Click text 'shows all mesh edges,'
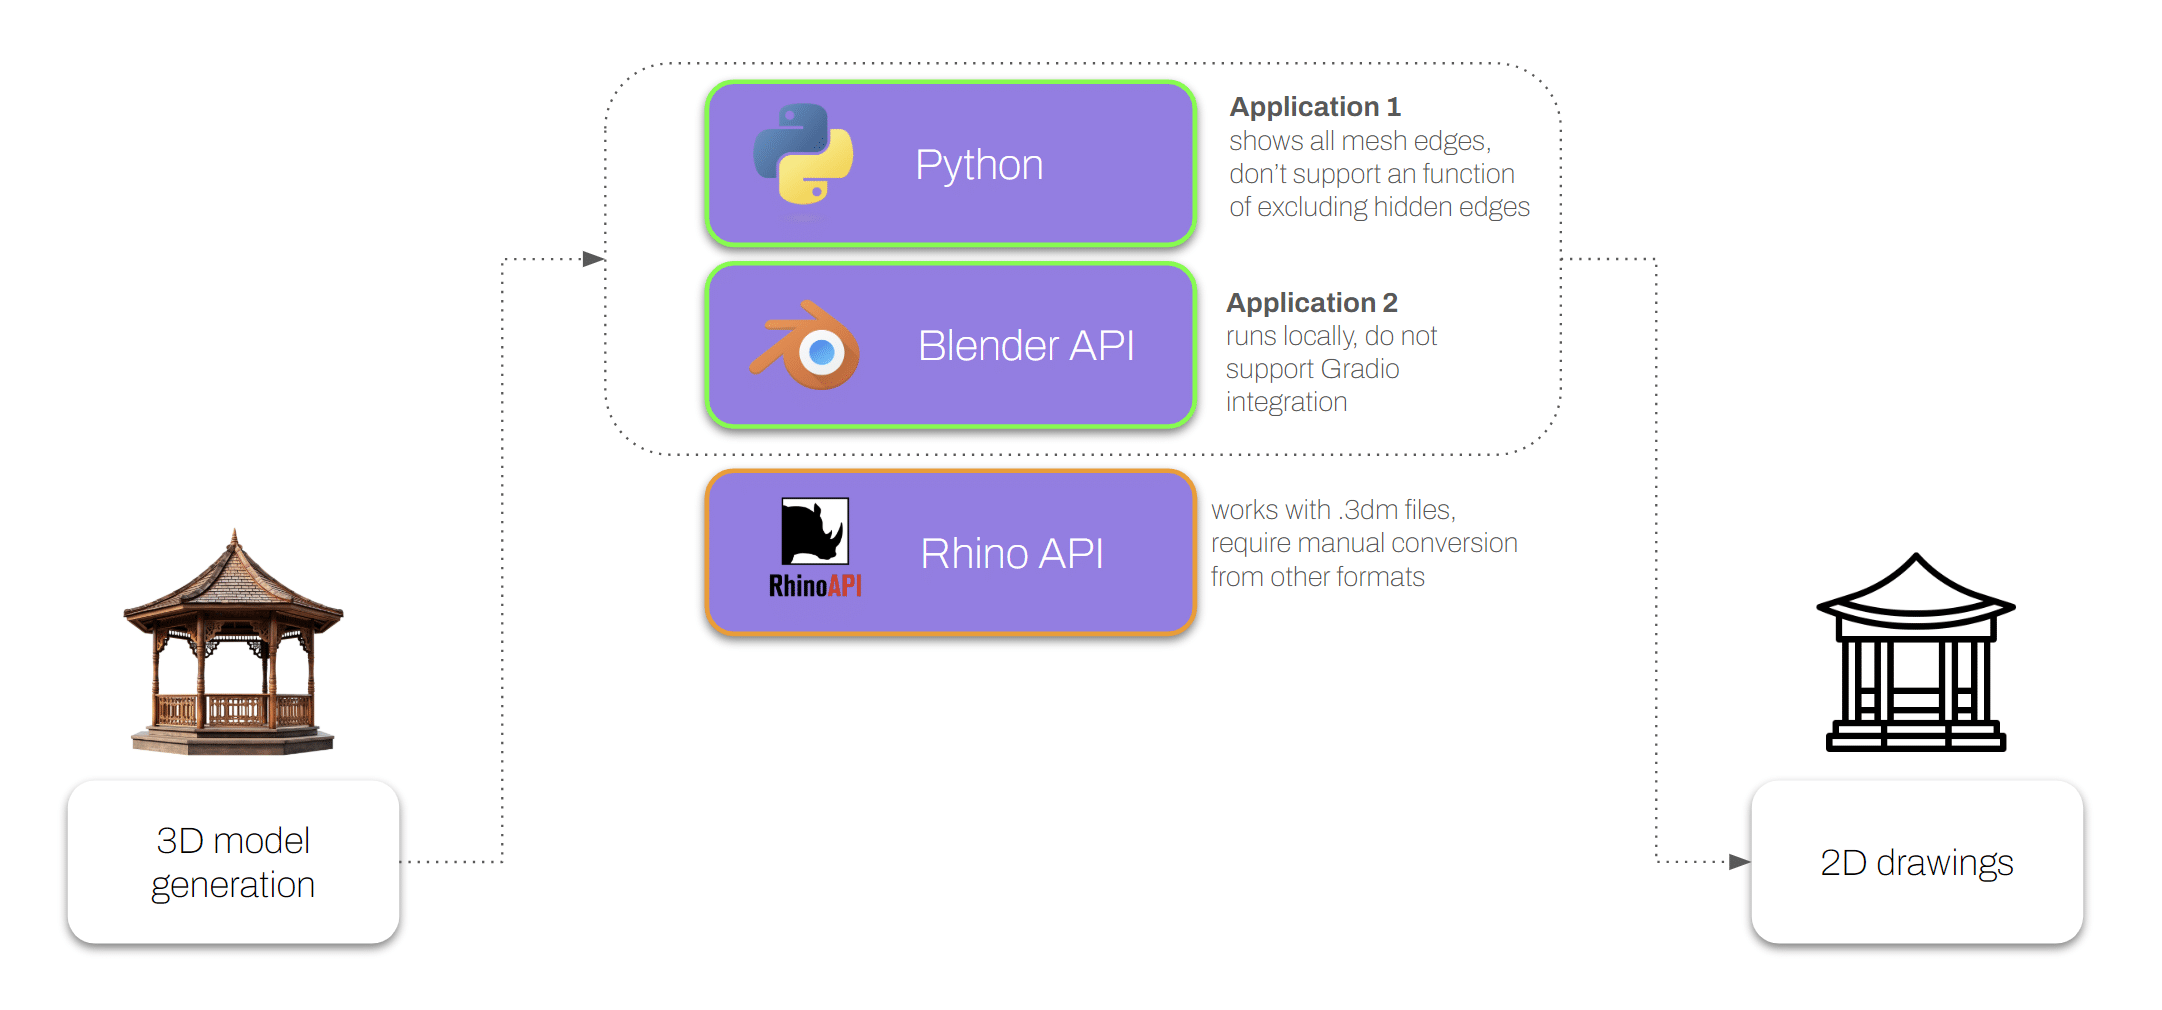This screenshot has height=1010, width=2162. pos(1360,141)
